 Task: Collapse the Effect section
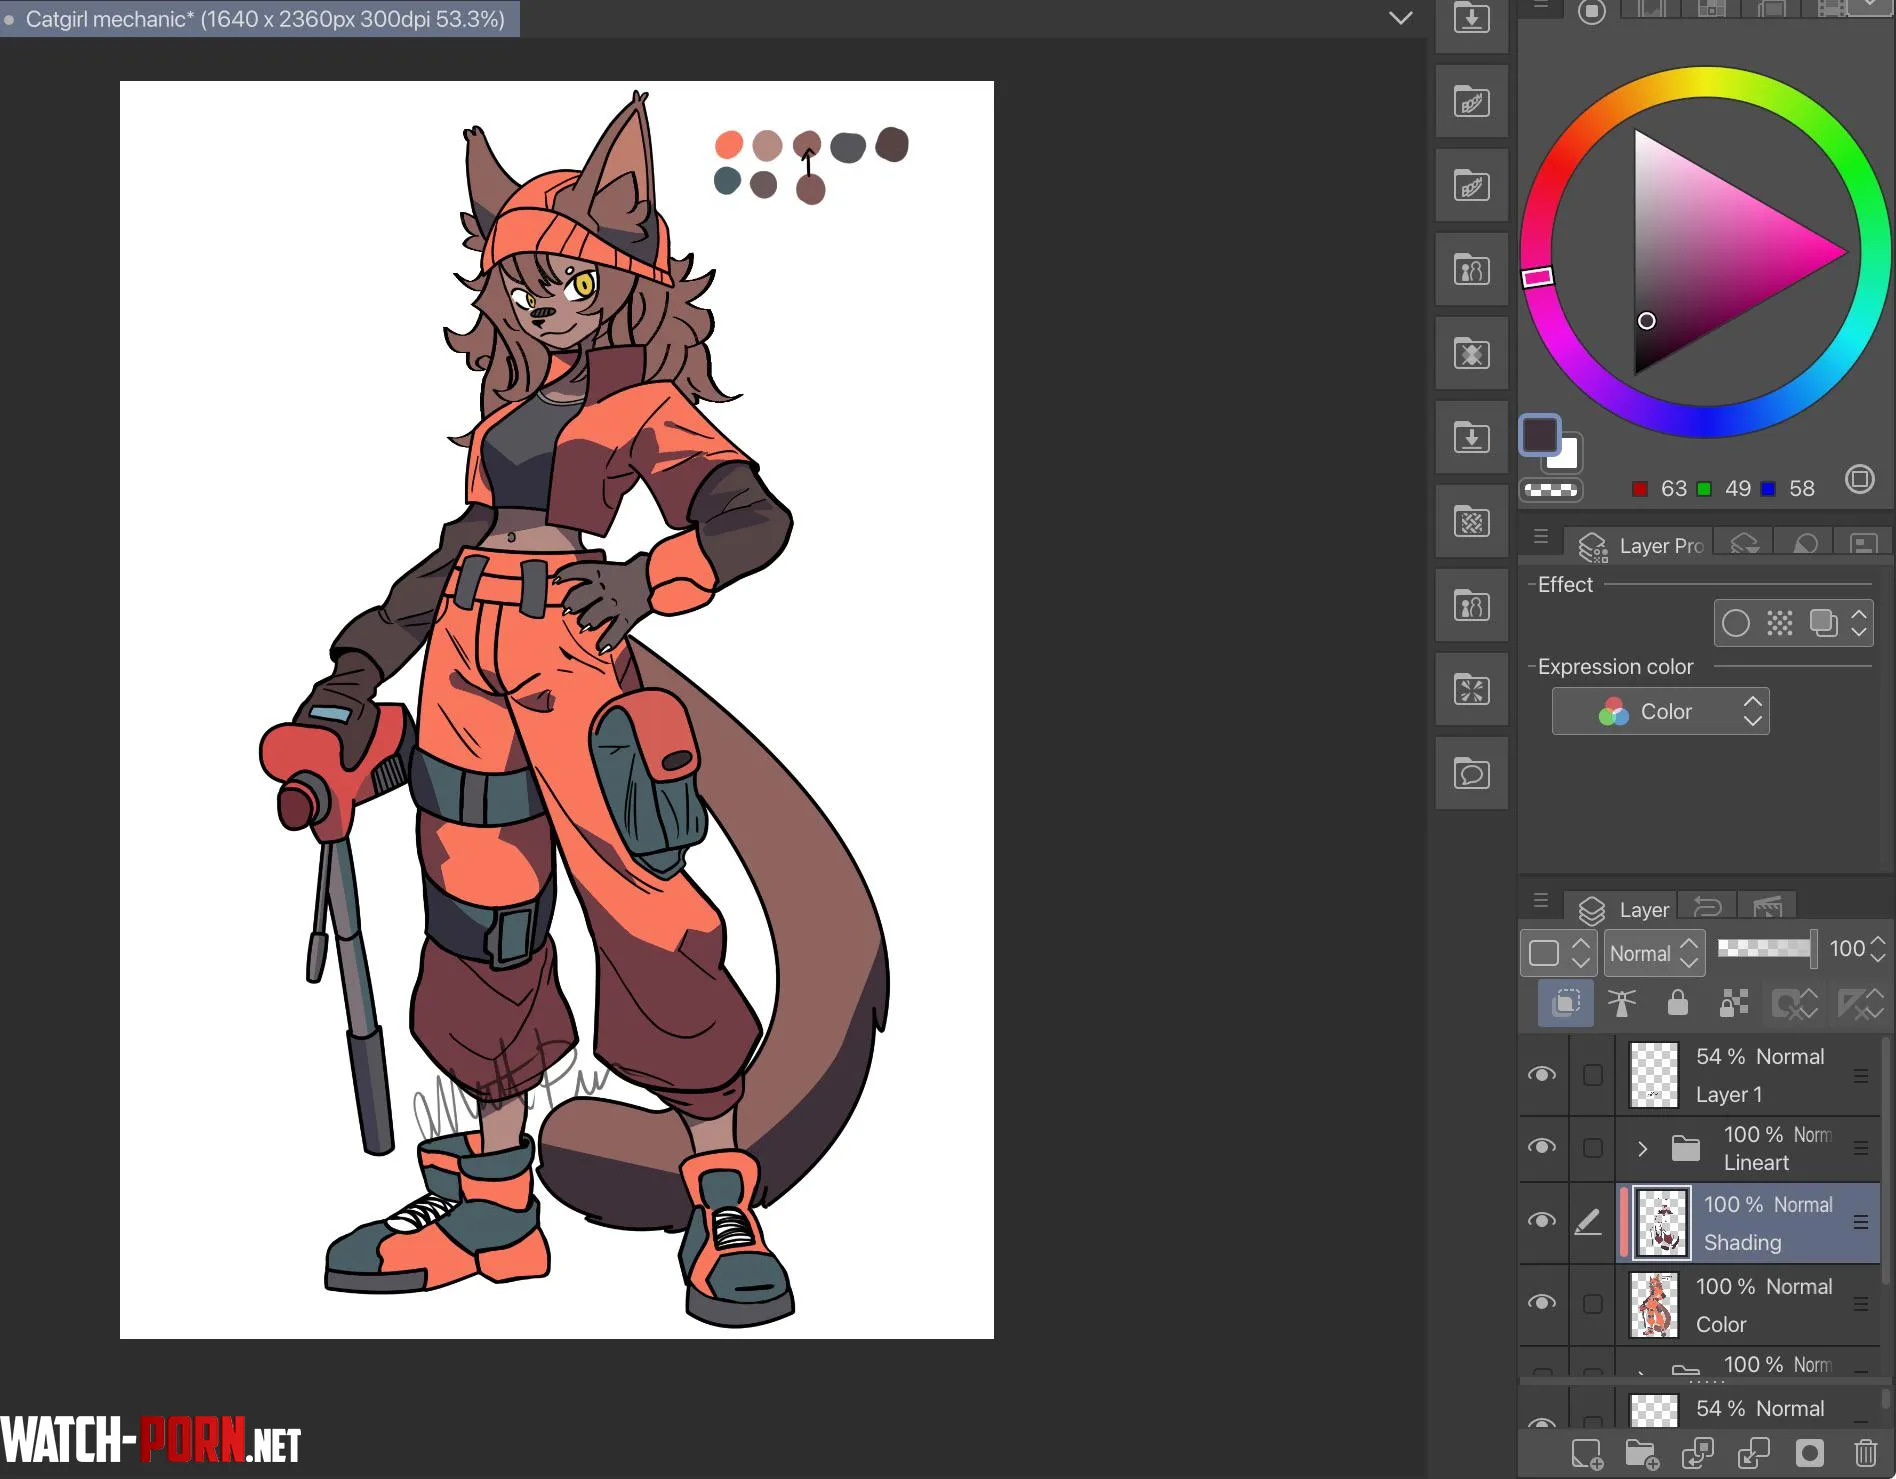tap(1532, 585)
